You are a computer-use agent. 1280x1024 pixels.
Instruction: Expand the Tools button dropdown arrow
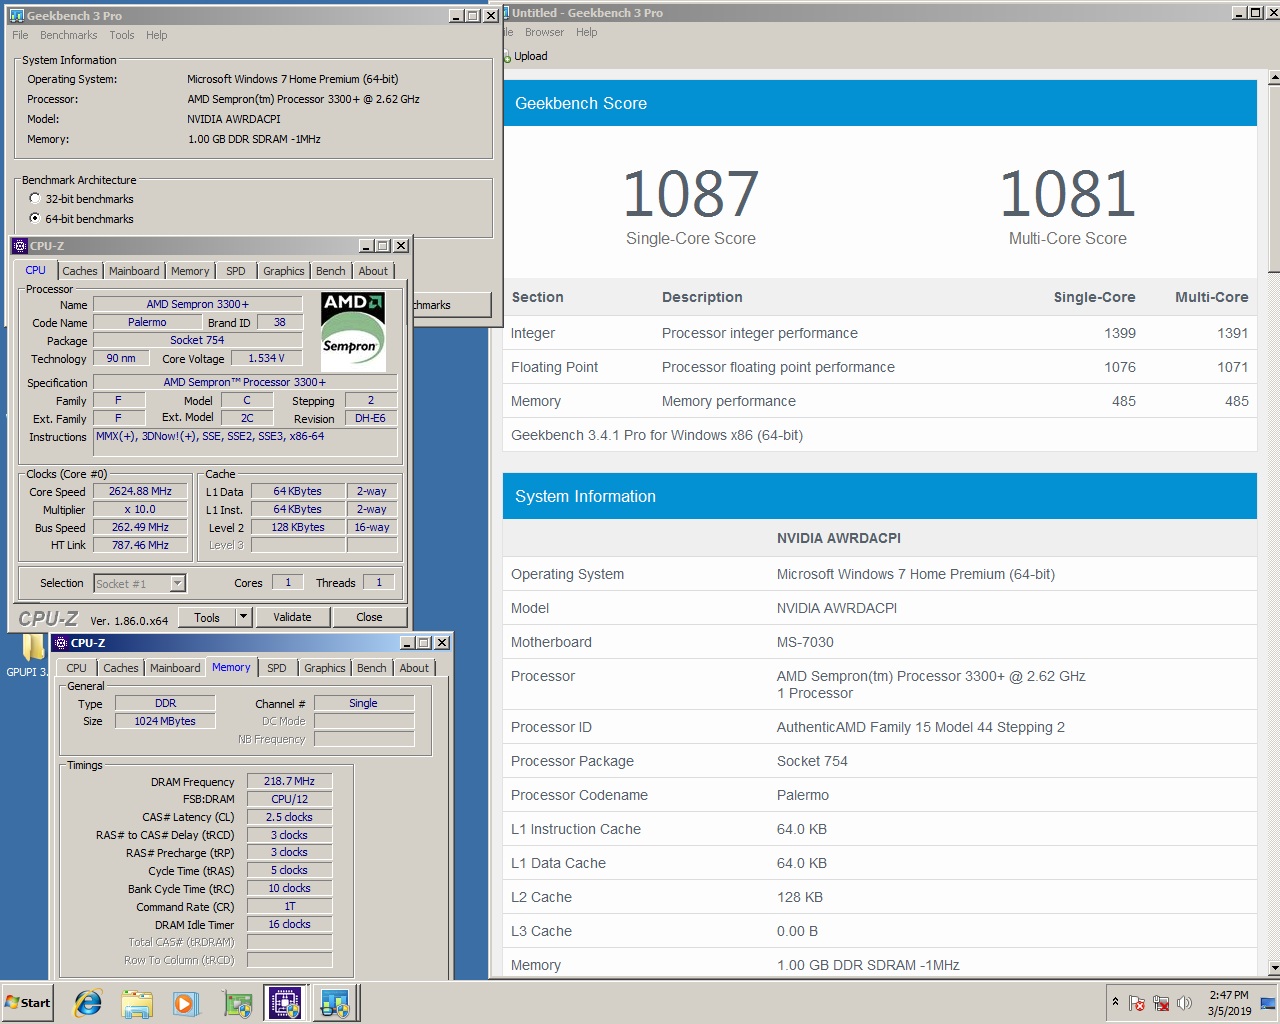[242, 617]
